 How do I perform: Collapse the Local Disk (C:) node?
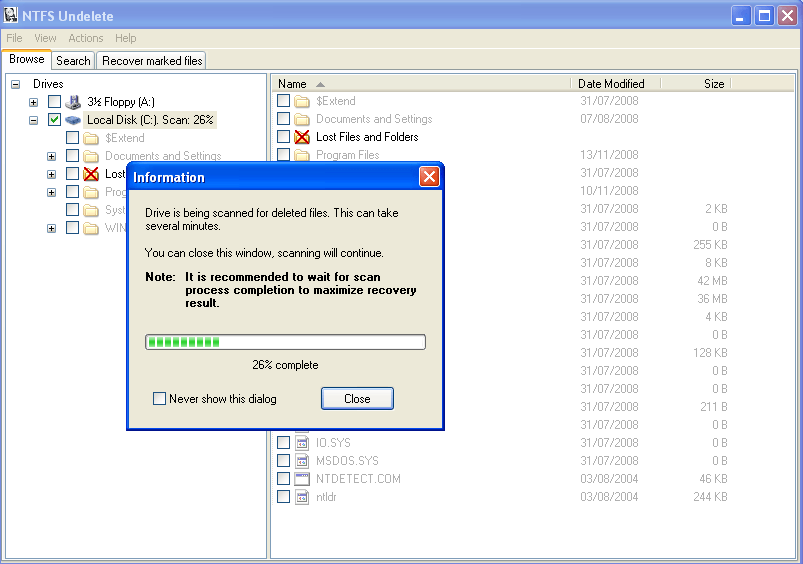pyautogui.click(x=33, y=120)
